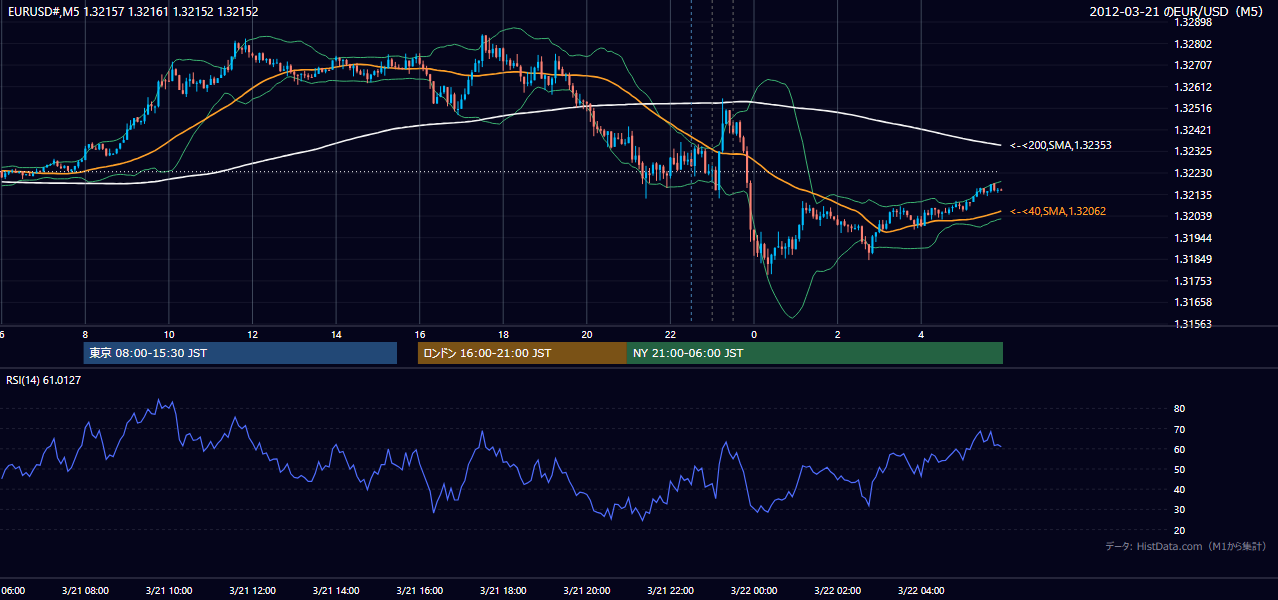Click hour tick 14 under the price chart
This screenshot has height=600, width=1278.
[x=336, y=335]
